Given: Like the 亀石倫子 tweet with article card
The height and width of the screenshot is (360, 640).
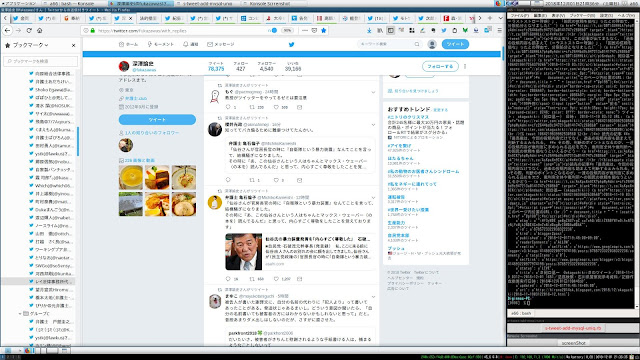Looking at the screenshot, I should pyautogui.click(x=276, y=279).
